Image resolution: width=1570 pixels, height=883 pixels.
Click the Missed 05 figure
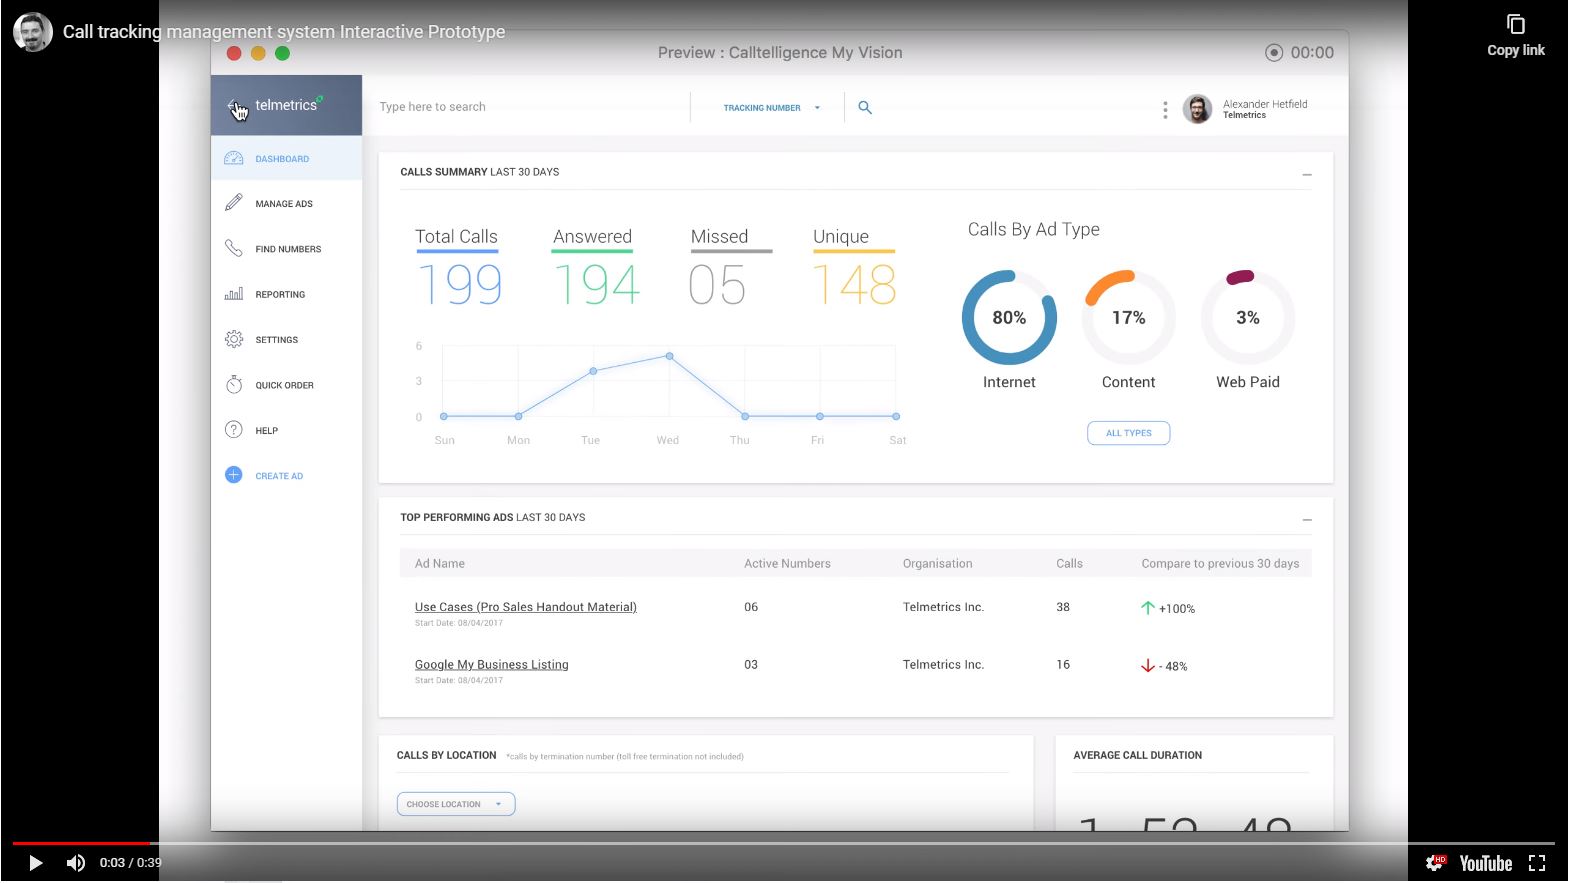[717, 285]
